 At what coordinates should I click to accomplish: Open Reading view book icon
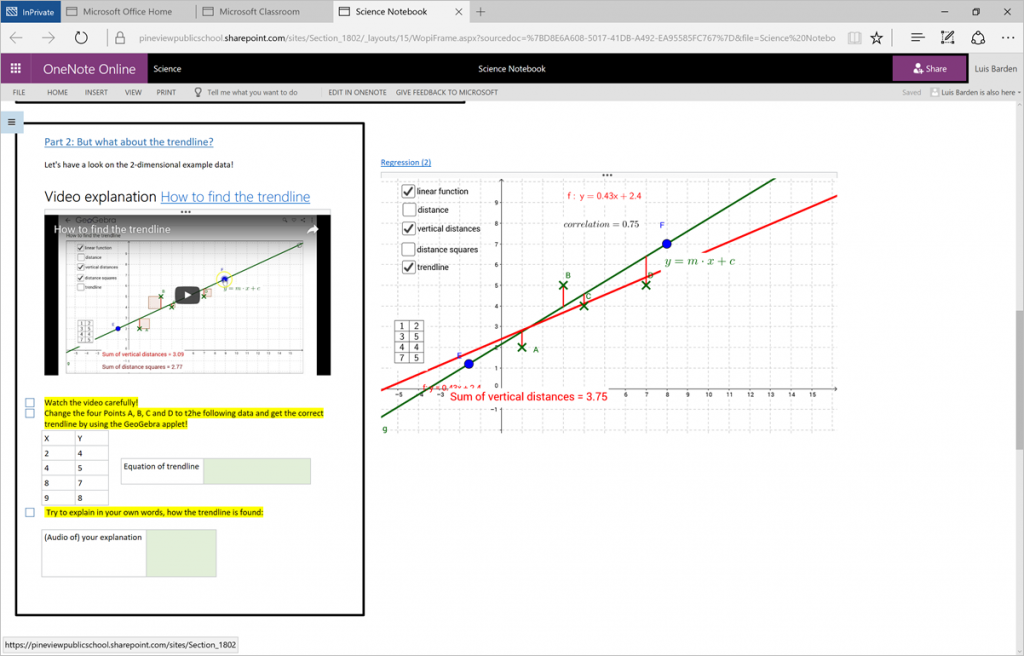point(854,38)
